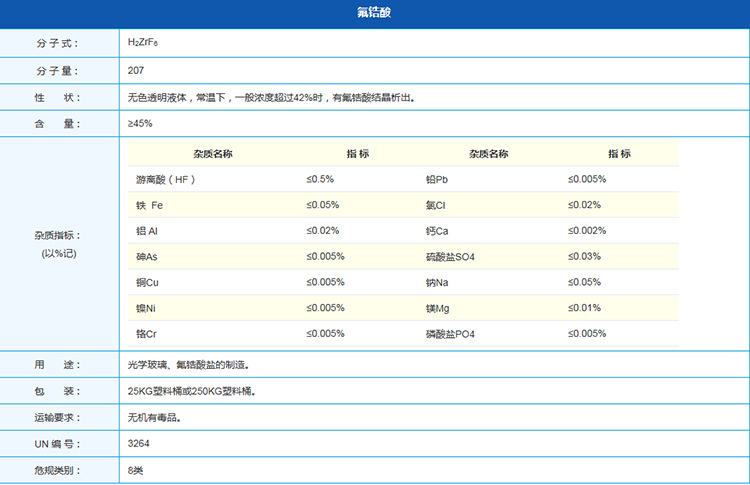This screenshot has width=750, height=485.
Task: Select the usage text 光学玻璃、氟锆酸盐的制造
Action: tap(188, 365)
